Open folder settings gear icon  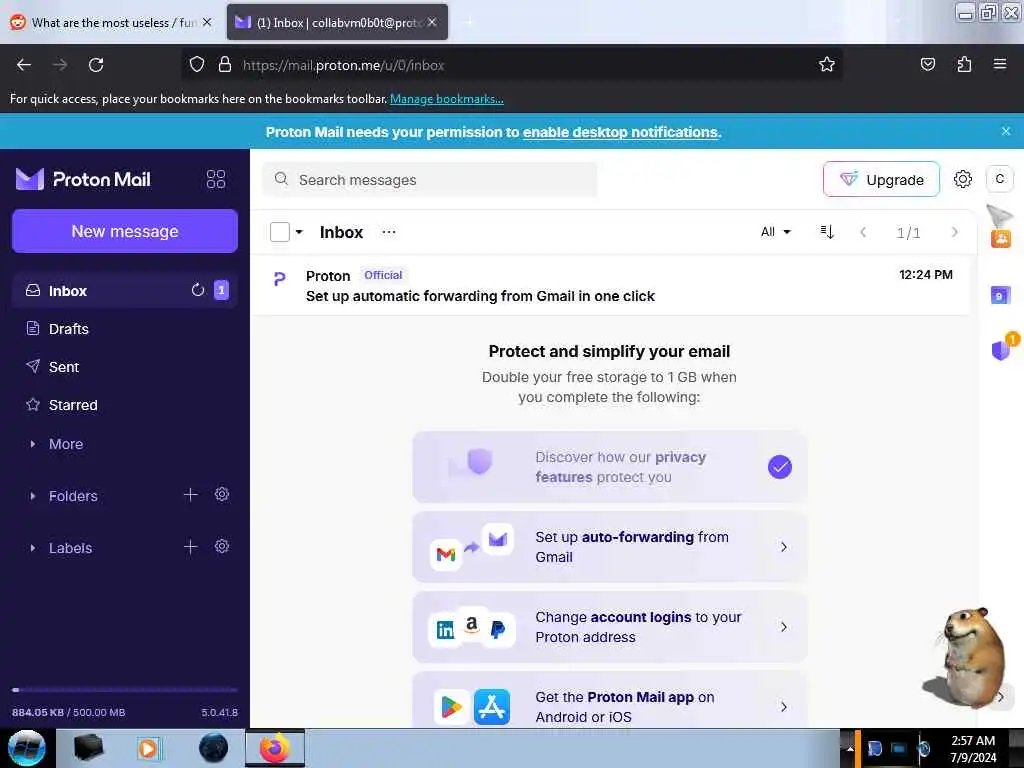222,494
